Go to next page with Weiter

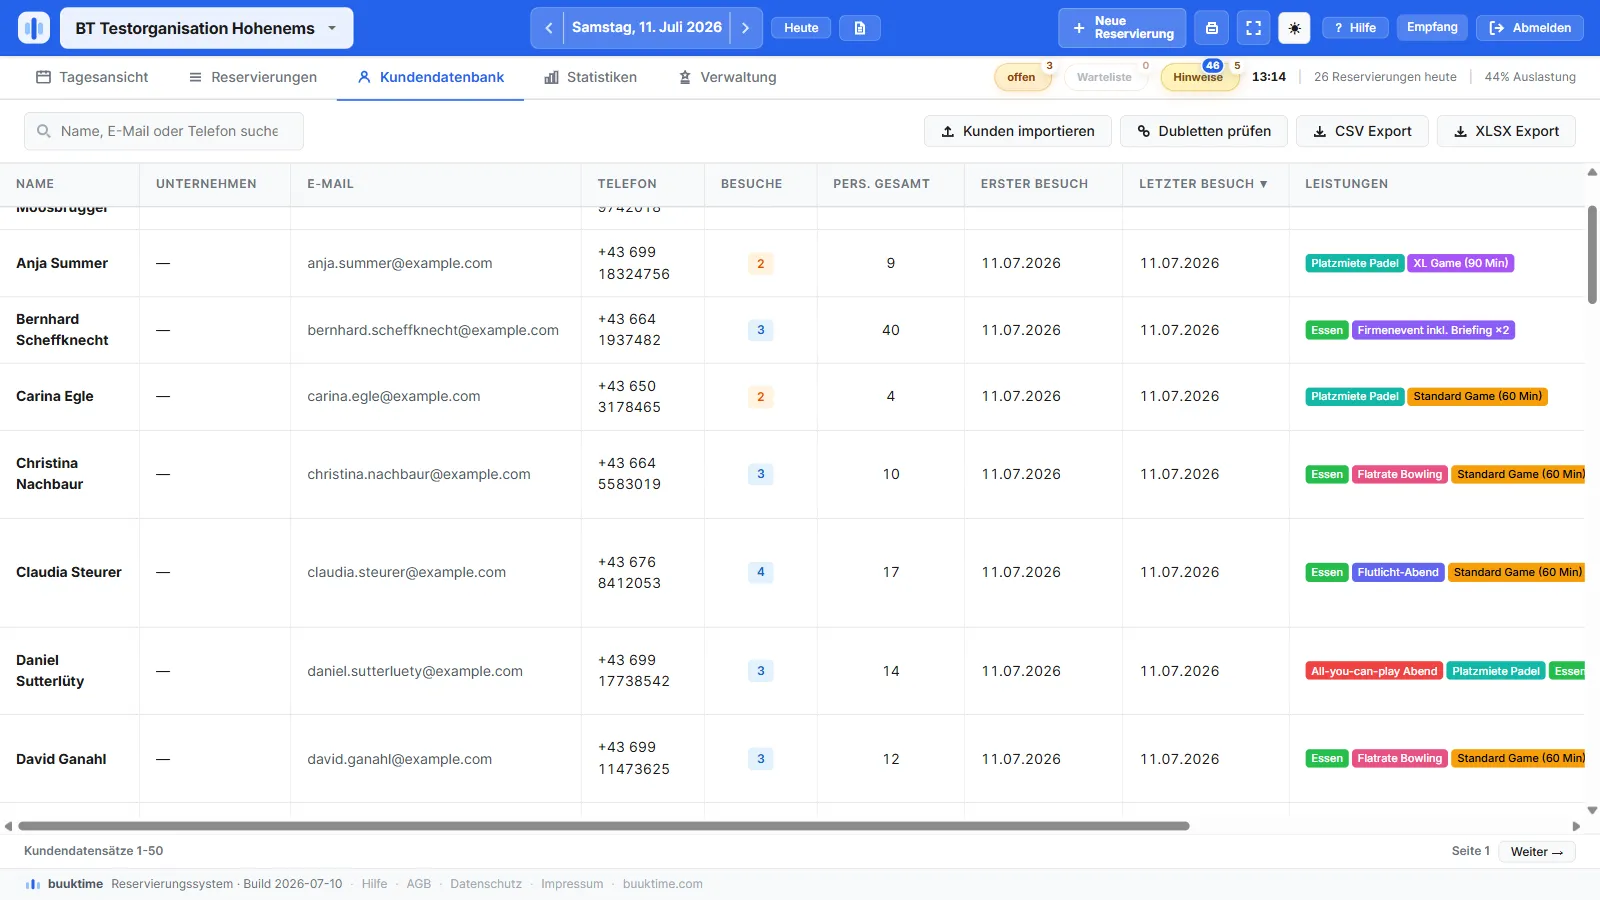coord(1537,852)
